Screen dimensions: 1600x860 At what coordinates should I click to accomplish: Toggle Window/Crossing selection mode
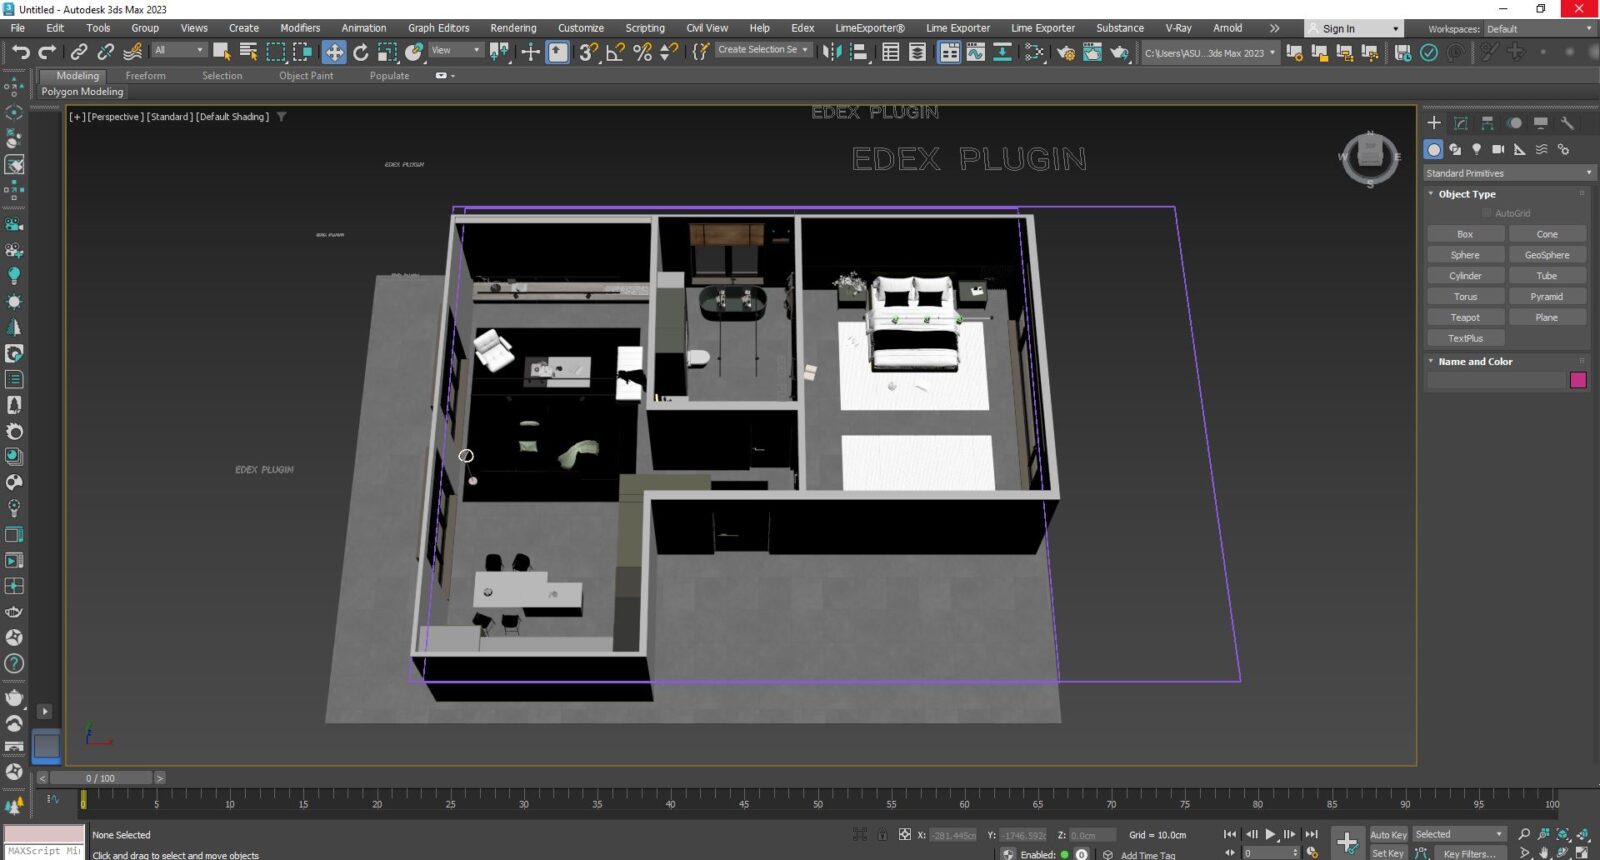(302, 51)
